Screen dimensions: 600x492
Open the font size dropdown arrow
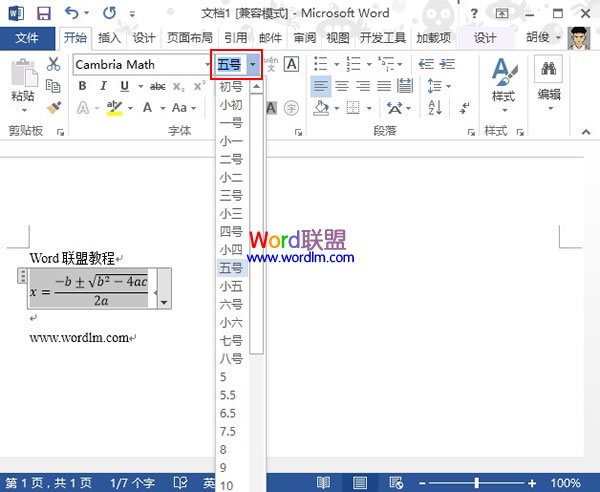(253, 64)
